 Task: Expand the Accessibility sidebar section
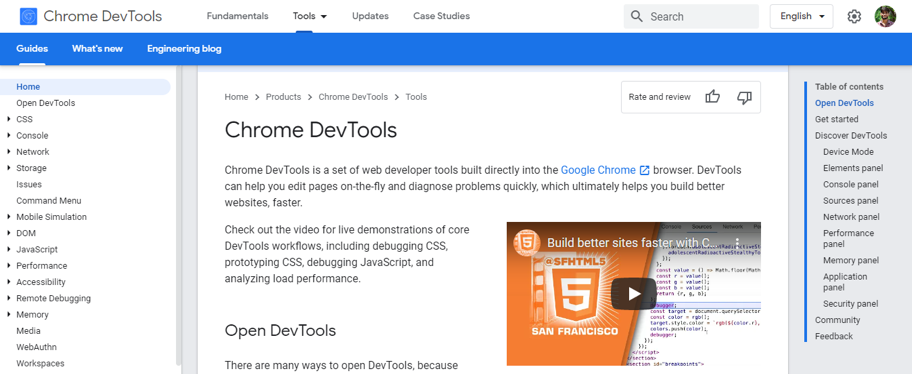(x=9, y=282)
